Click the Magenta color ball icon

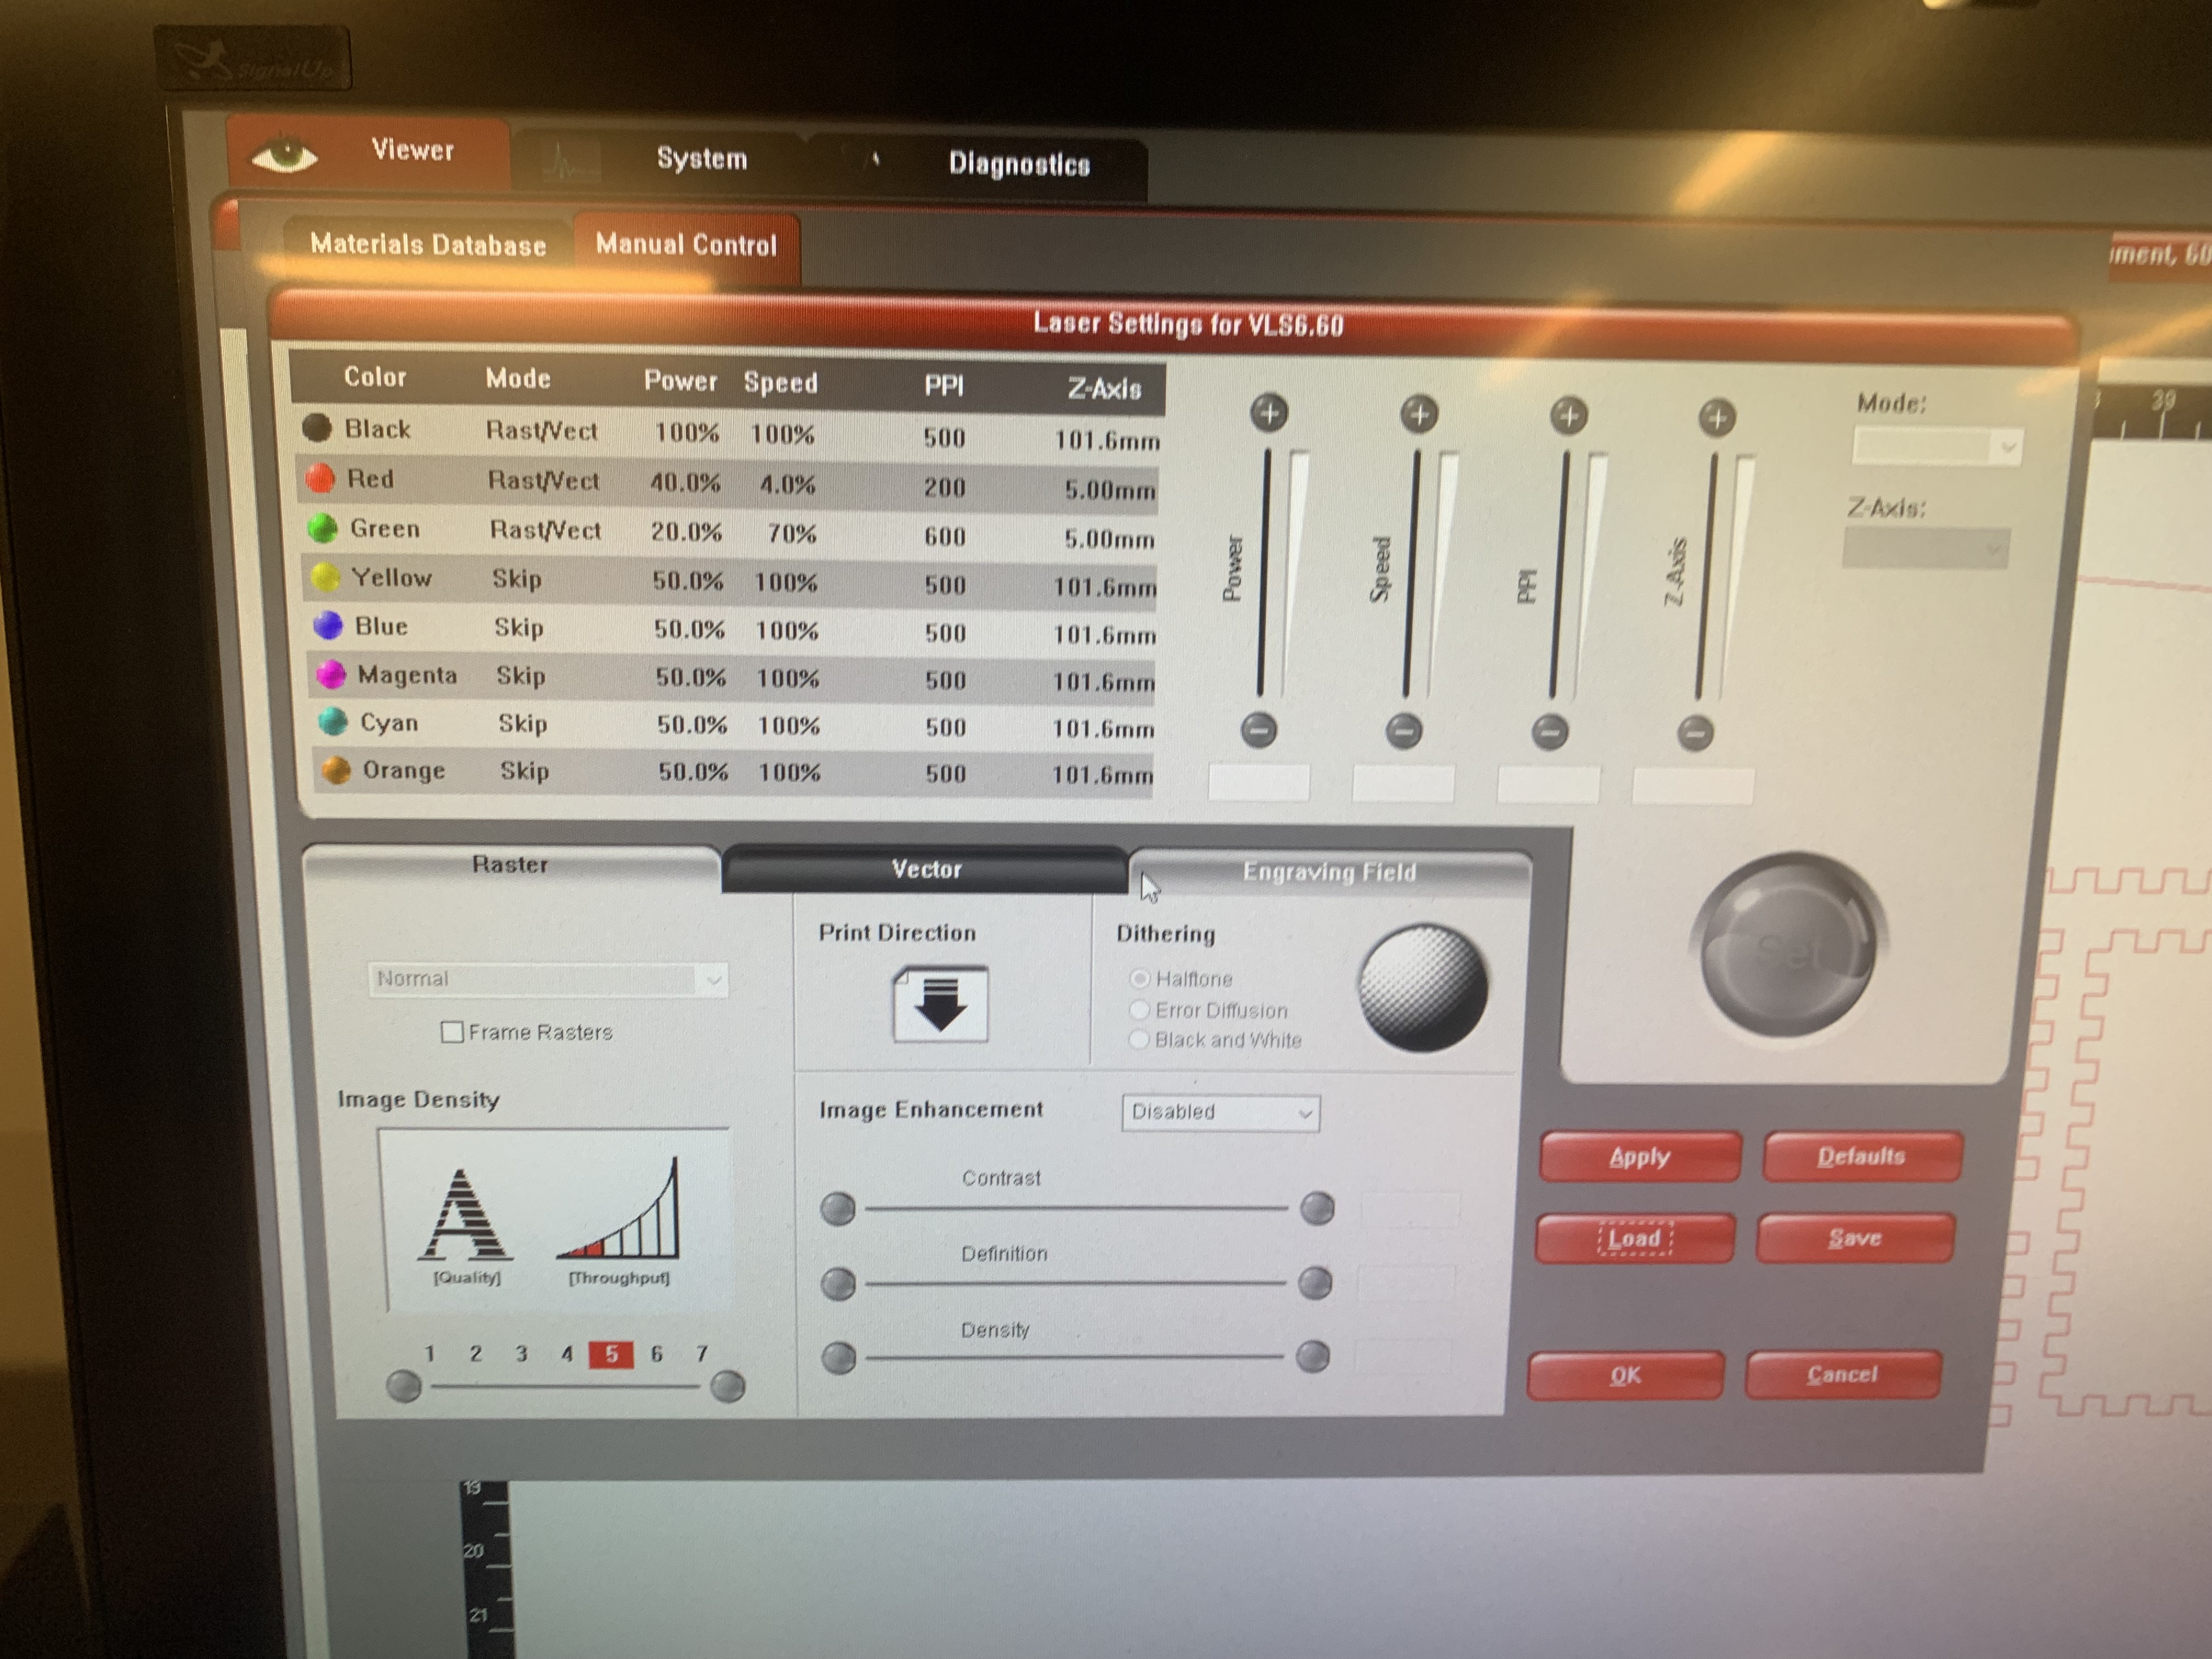(x=331, y=674)
